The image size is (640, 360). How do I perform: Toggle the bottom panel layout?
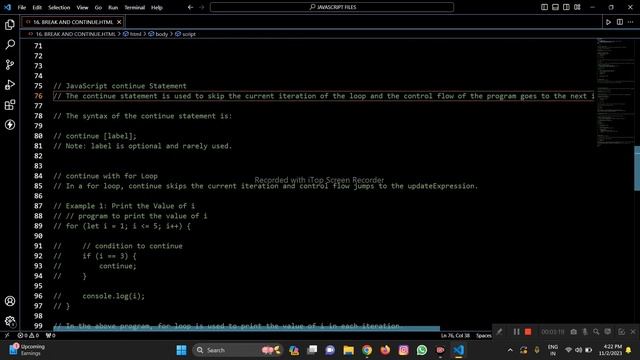coord(555,7)
